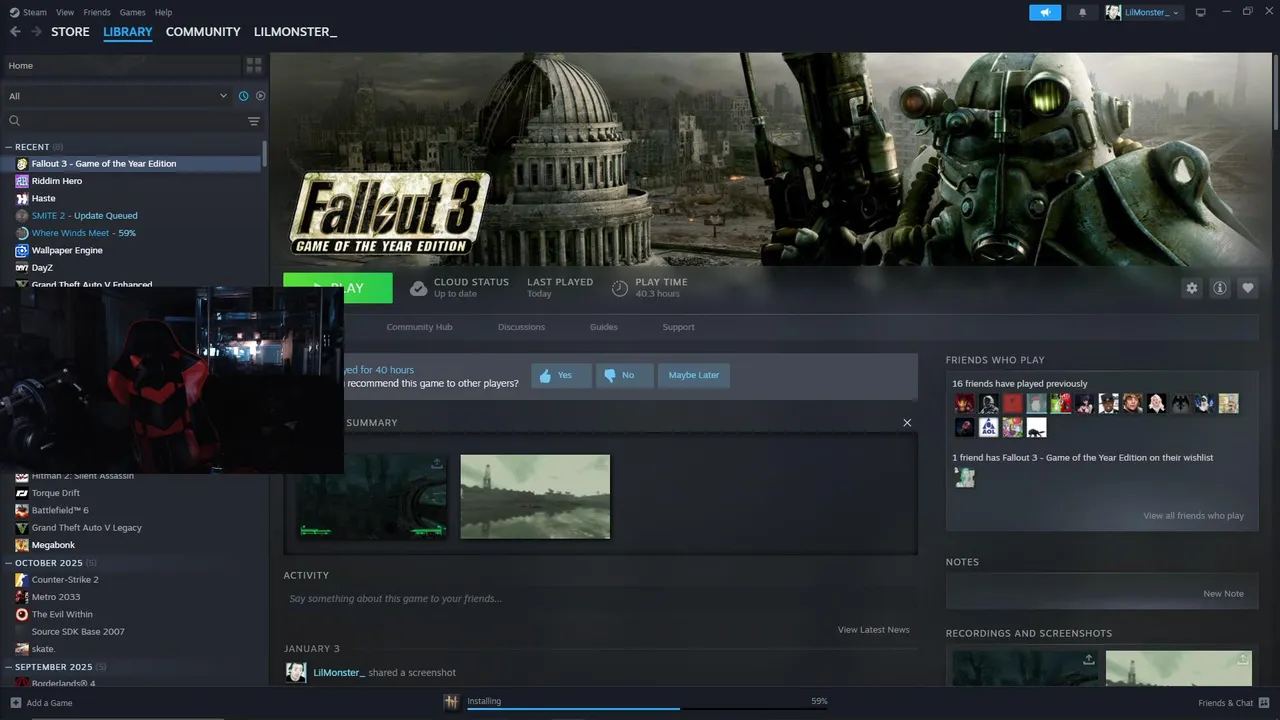Open the View menu
Viewport: 1280px width, 720px height.
click(x=65, y=12)
